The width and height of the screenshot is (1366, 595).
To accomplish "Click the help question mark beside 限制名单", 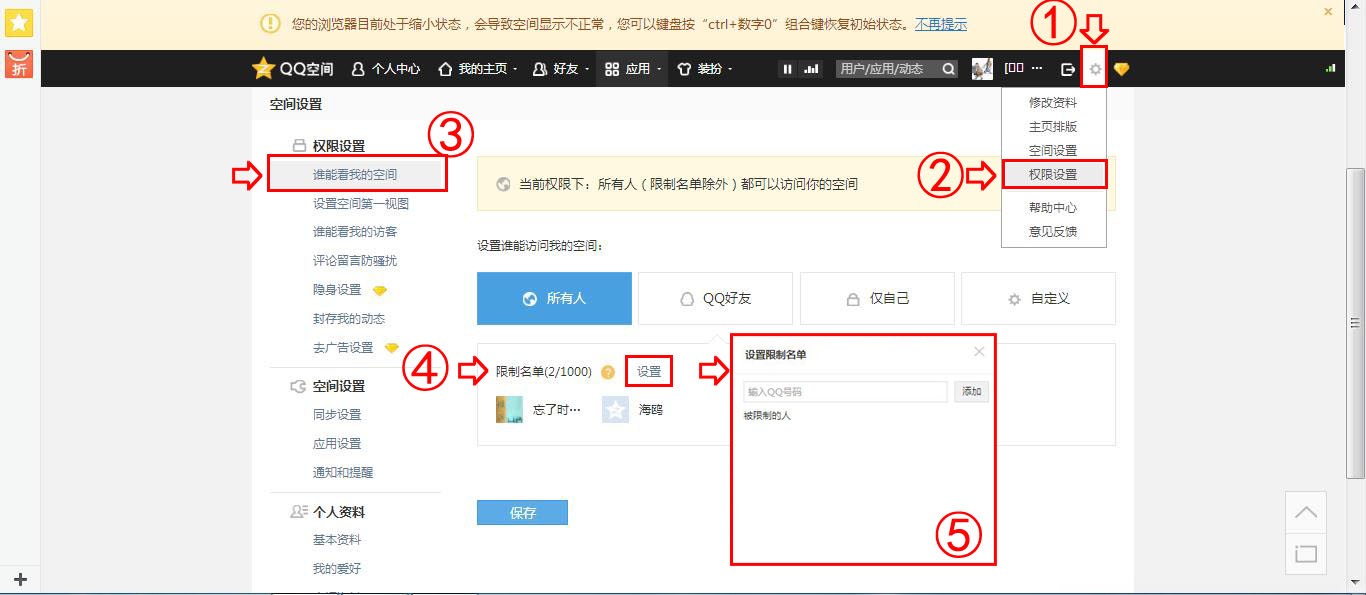I will [x=608, y=372].
